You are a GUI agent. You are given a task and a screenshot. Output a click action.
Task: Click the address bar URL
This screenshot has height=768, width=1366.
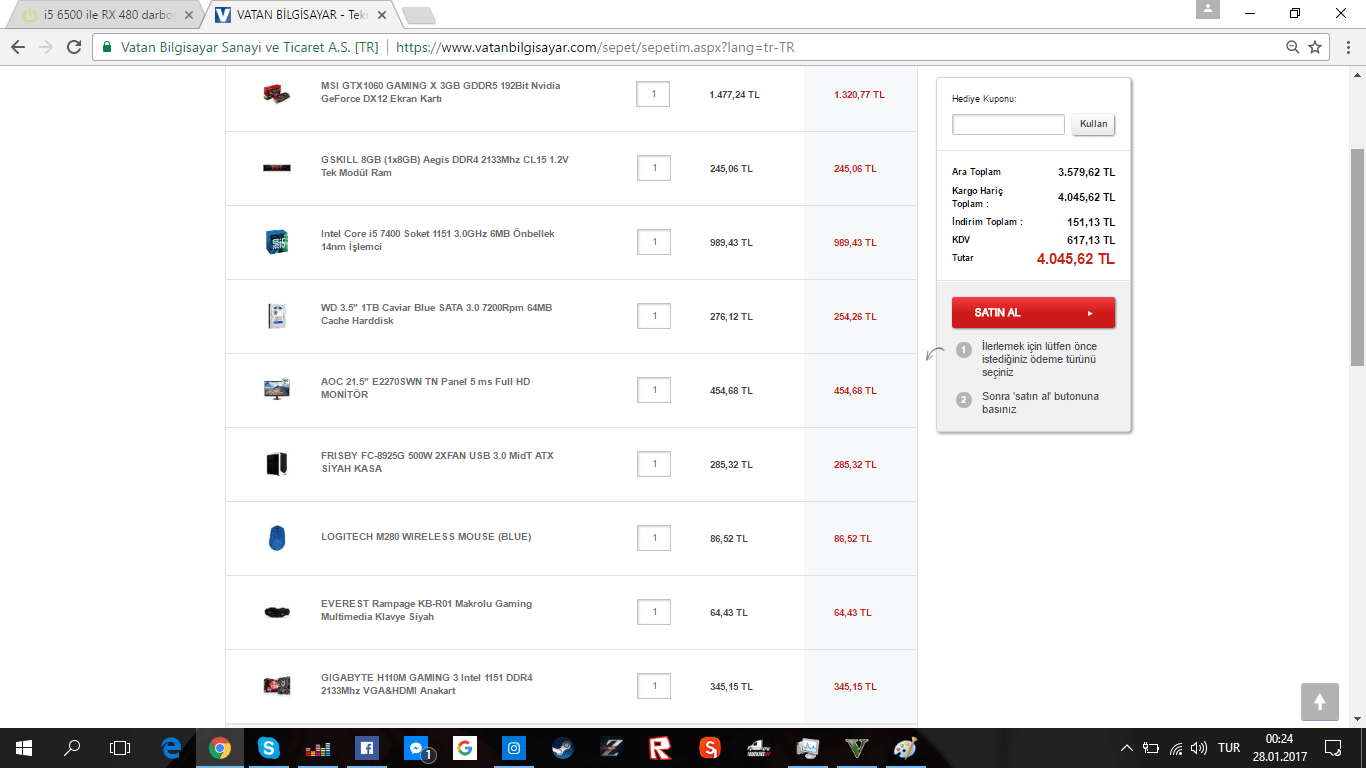[x=595, y=47]
